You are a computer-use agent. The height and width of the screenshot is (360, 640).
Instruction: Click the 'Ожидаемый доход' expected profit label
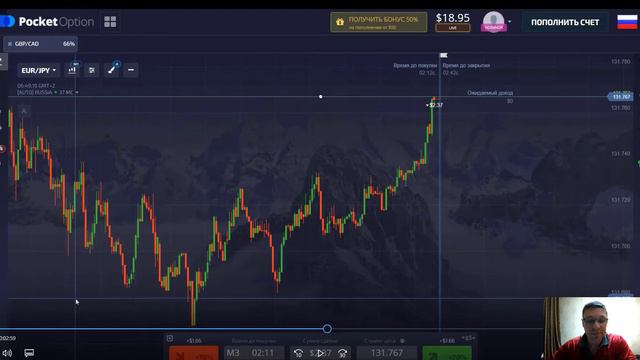pos(490,93)
